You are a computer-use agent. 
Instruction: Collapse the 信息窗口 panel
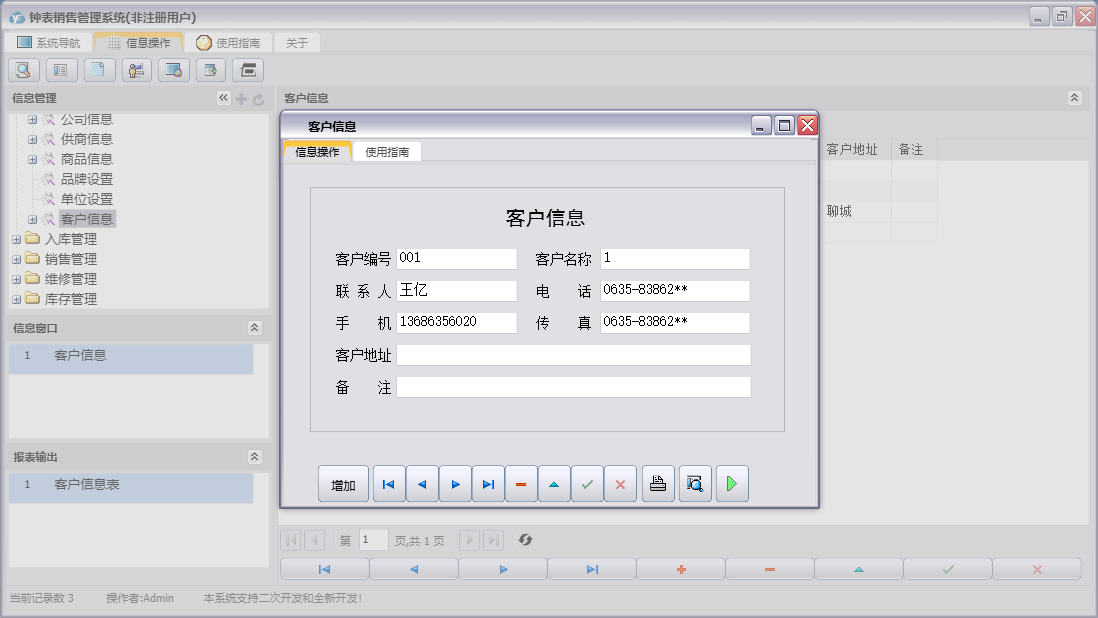(x=254, y=328)
